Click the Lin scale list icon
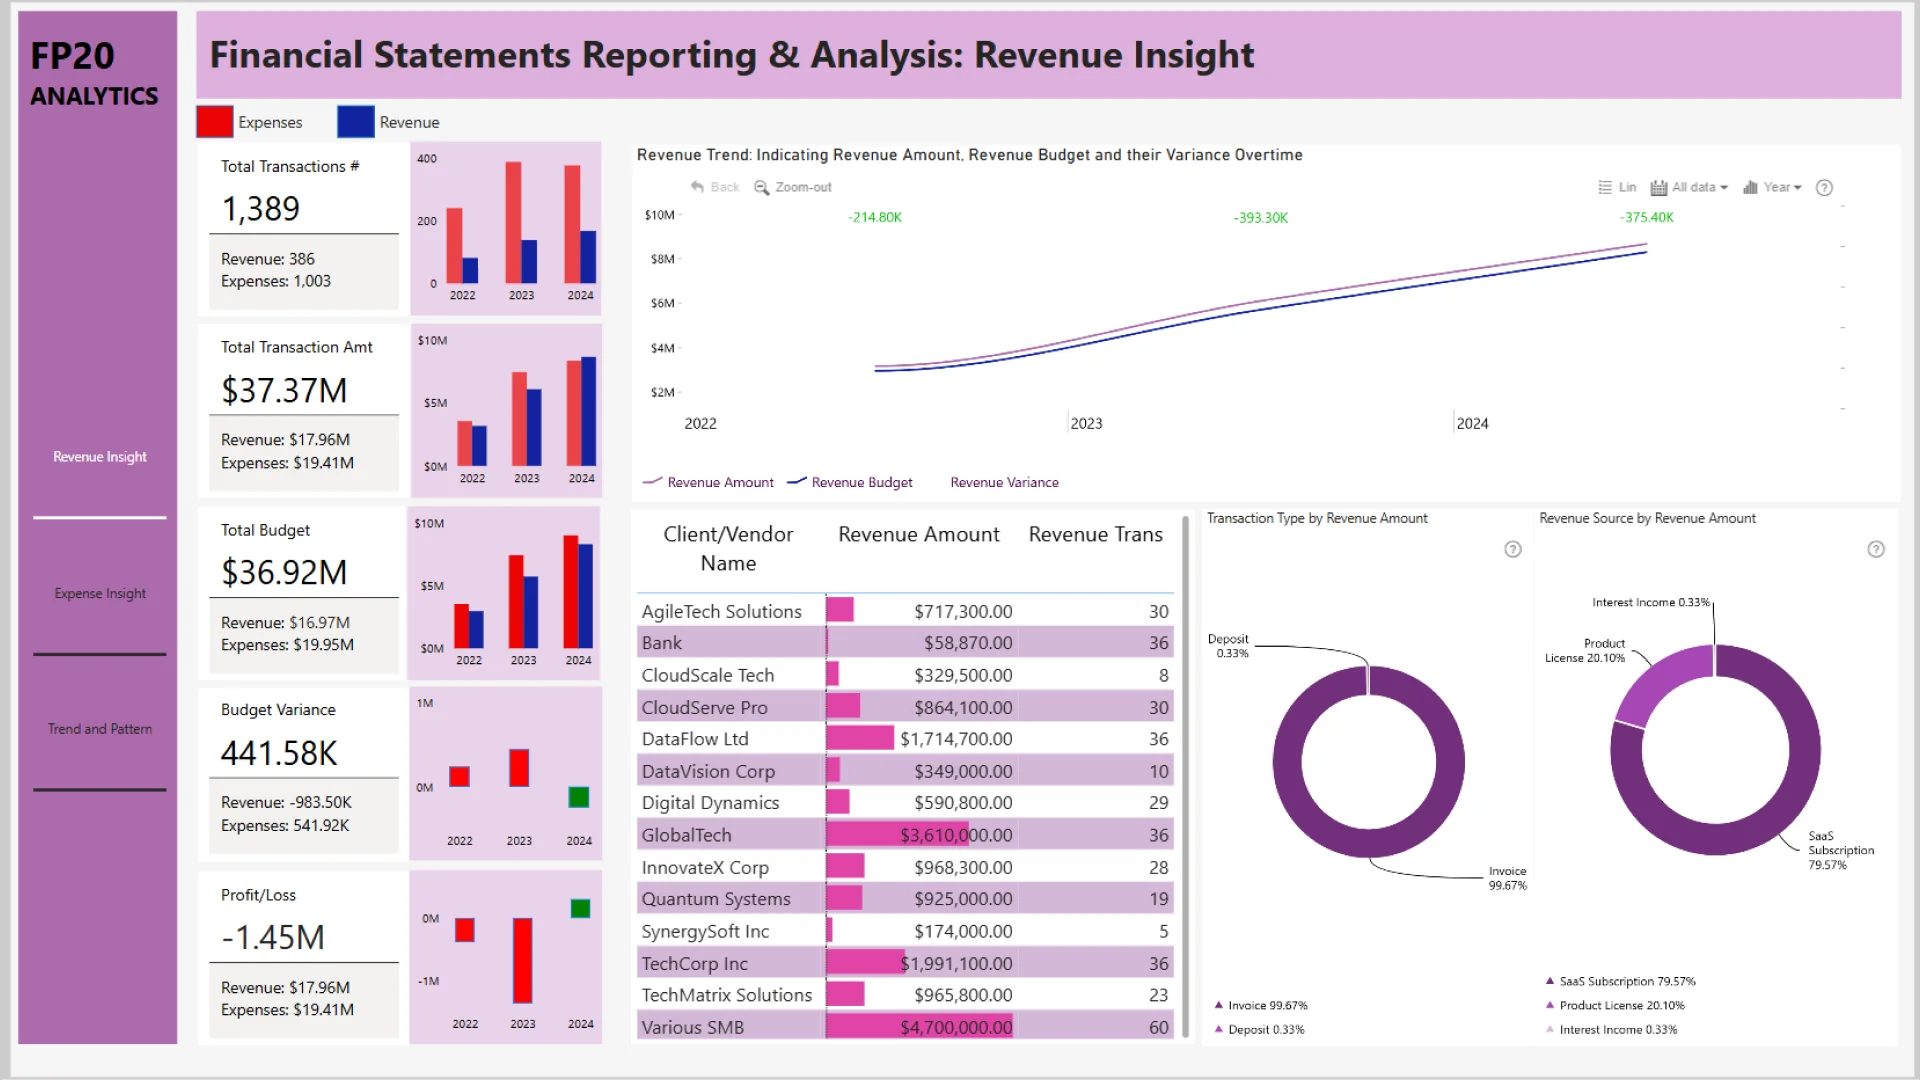 point(1605,187)
